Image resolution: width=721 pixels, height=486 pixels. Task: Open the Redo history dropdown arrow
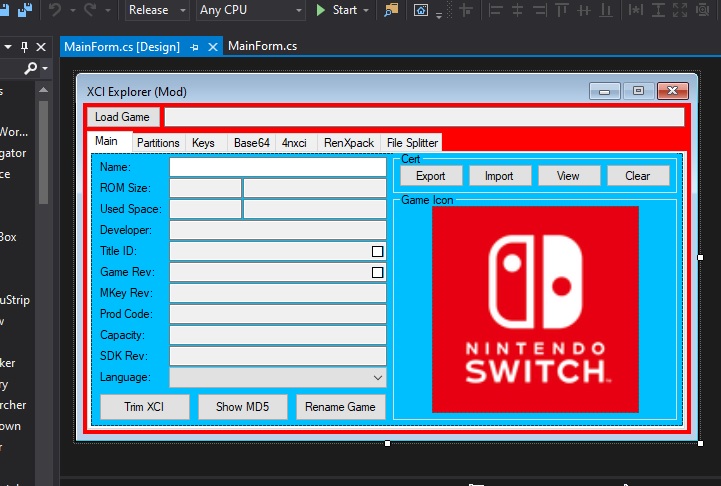coord(108,10)
